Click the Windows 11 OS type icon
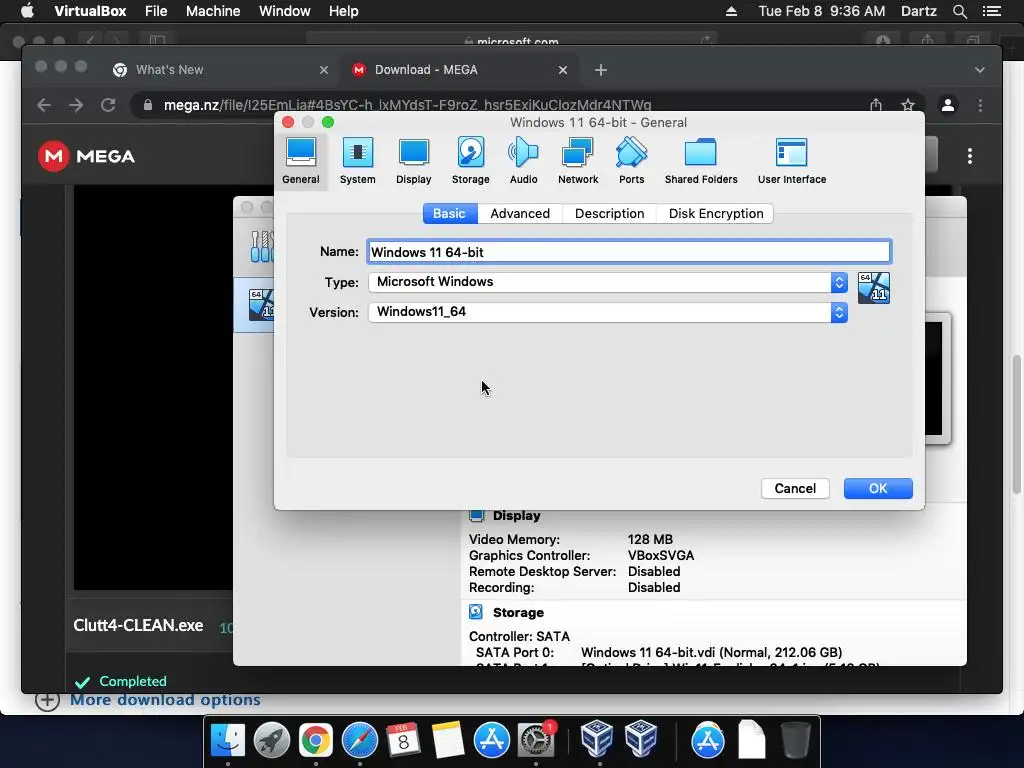This screenshot has height=768, width=1024. 873,287
